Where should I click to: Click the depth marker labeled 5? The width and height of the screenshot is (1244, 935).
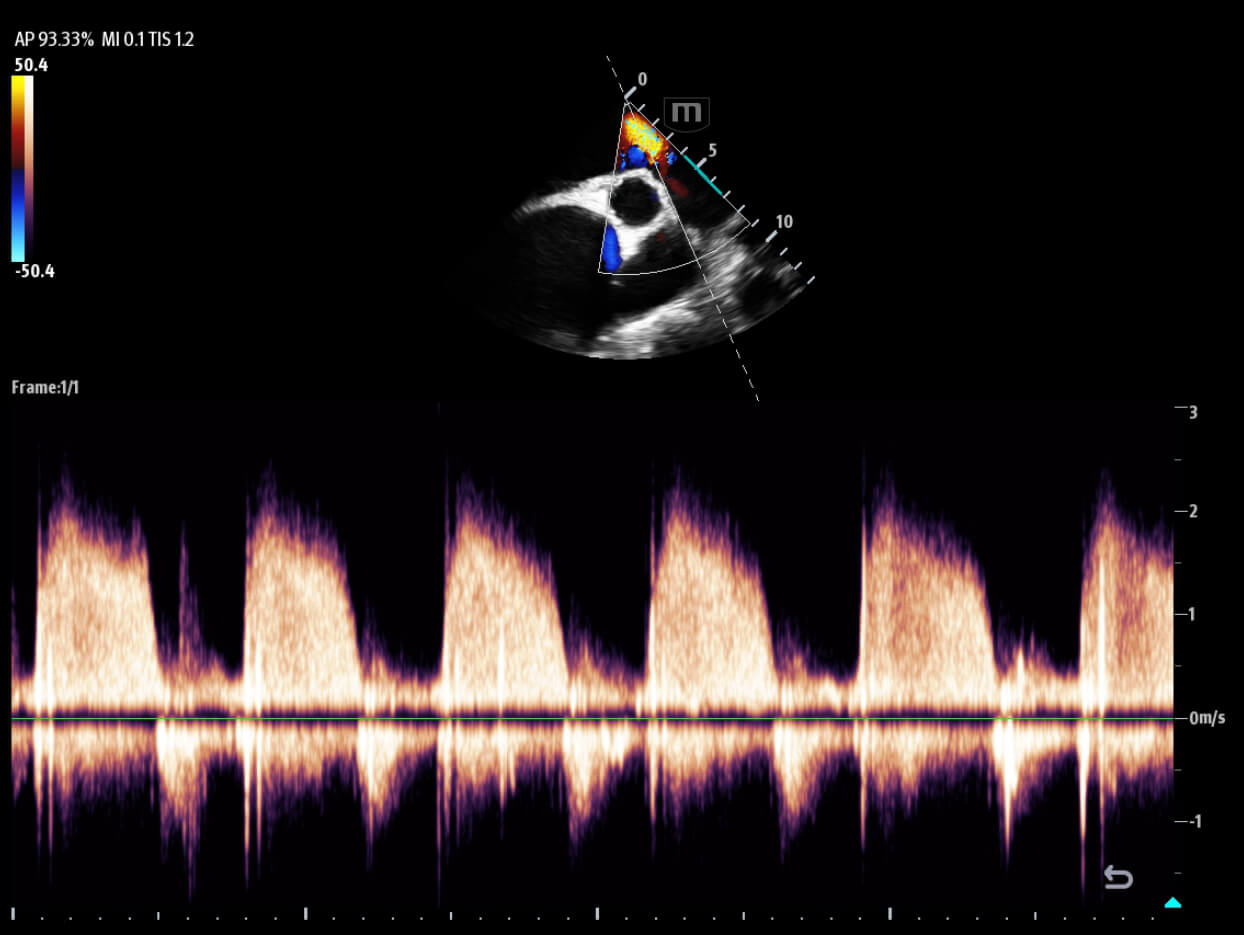(712, 150)
